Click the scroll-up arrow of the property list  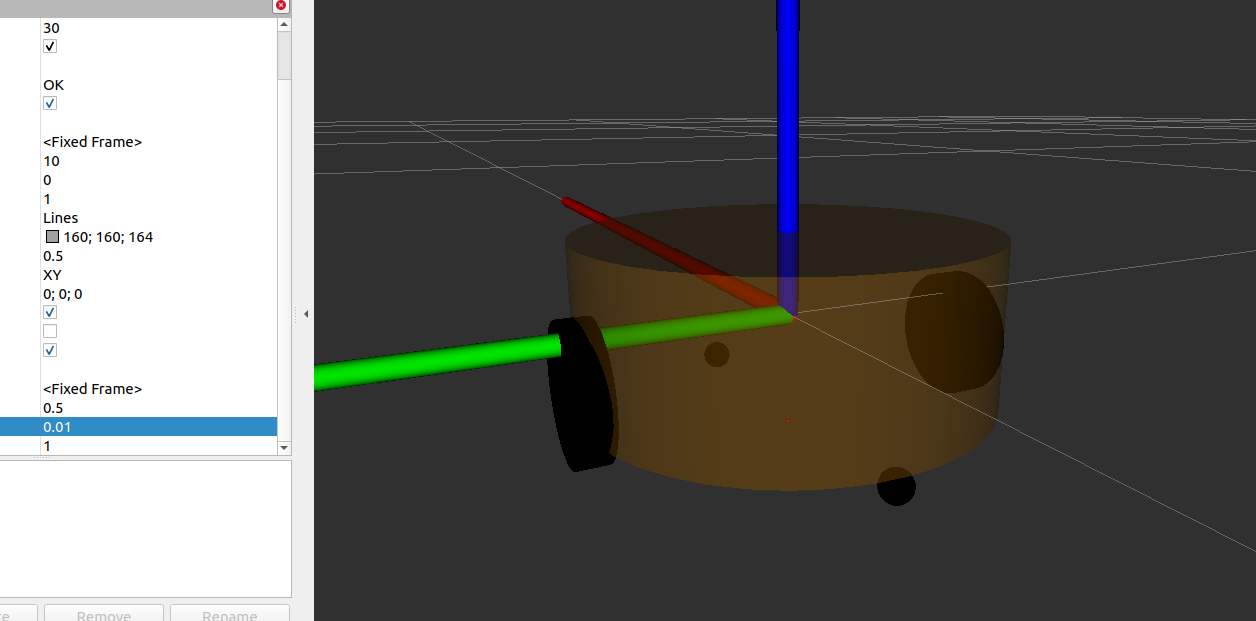tap(284, 22)
